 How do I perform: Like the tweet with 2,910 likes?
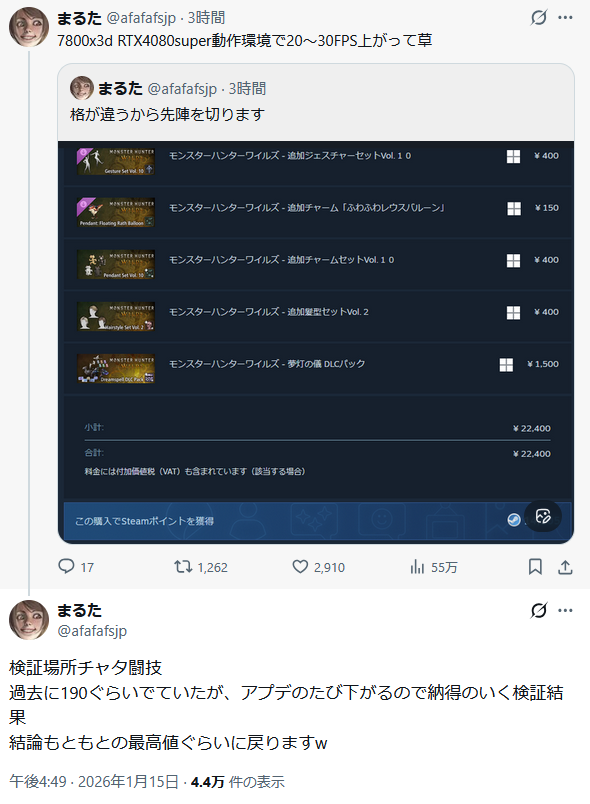[x=300, y=567]
